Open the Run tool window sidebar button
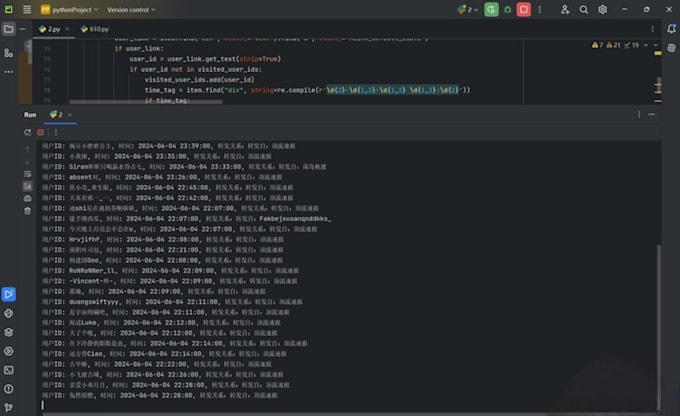Screen dimensions: 680x416 (x=9, y=294)
